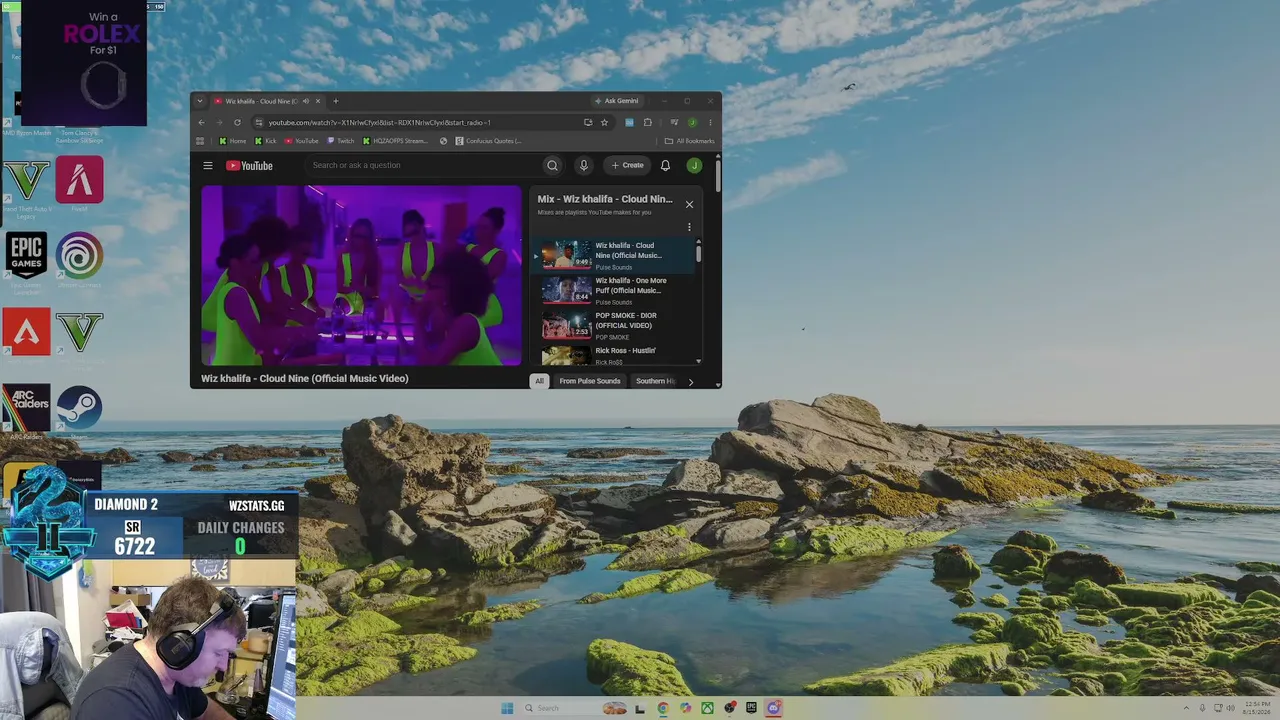Click the video player showing Cloud Nine
This screenshot has width=1280, height=720.
click(361, 275)
